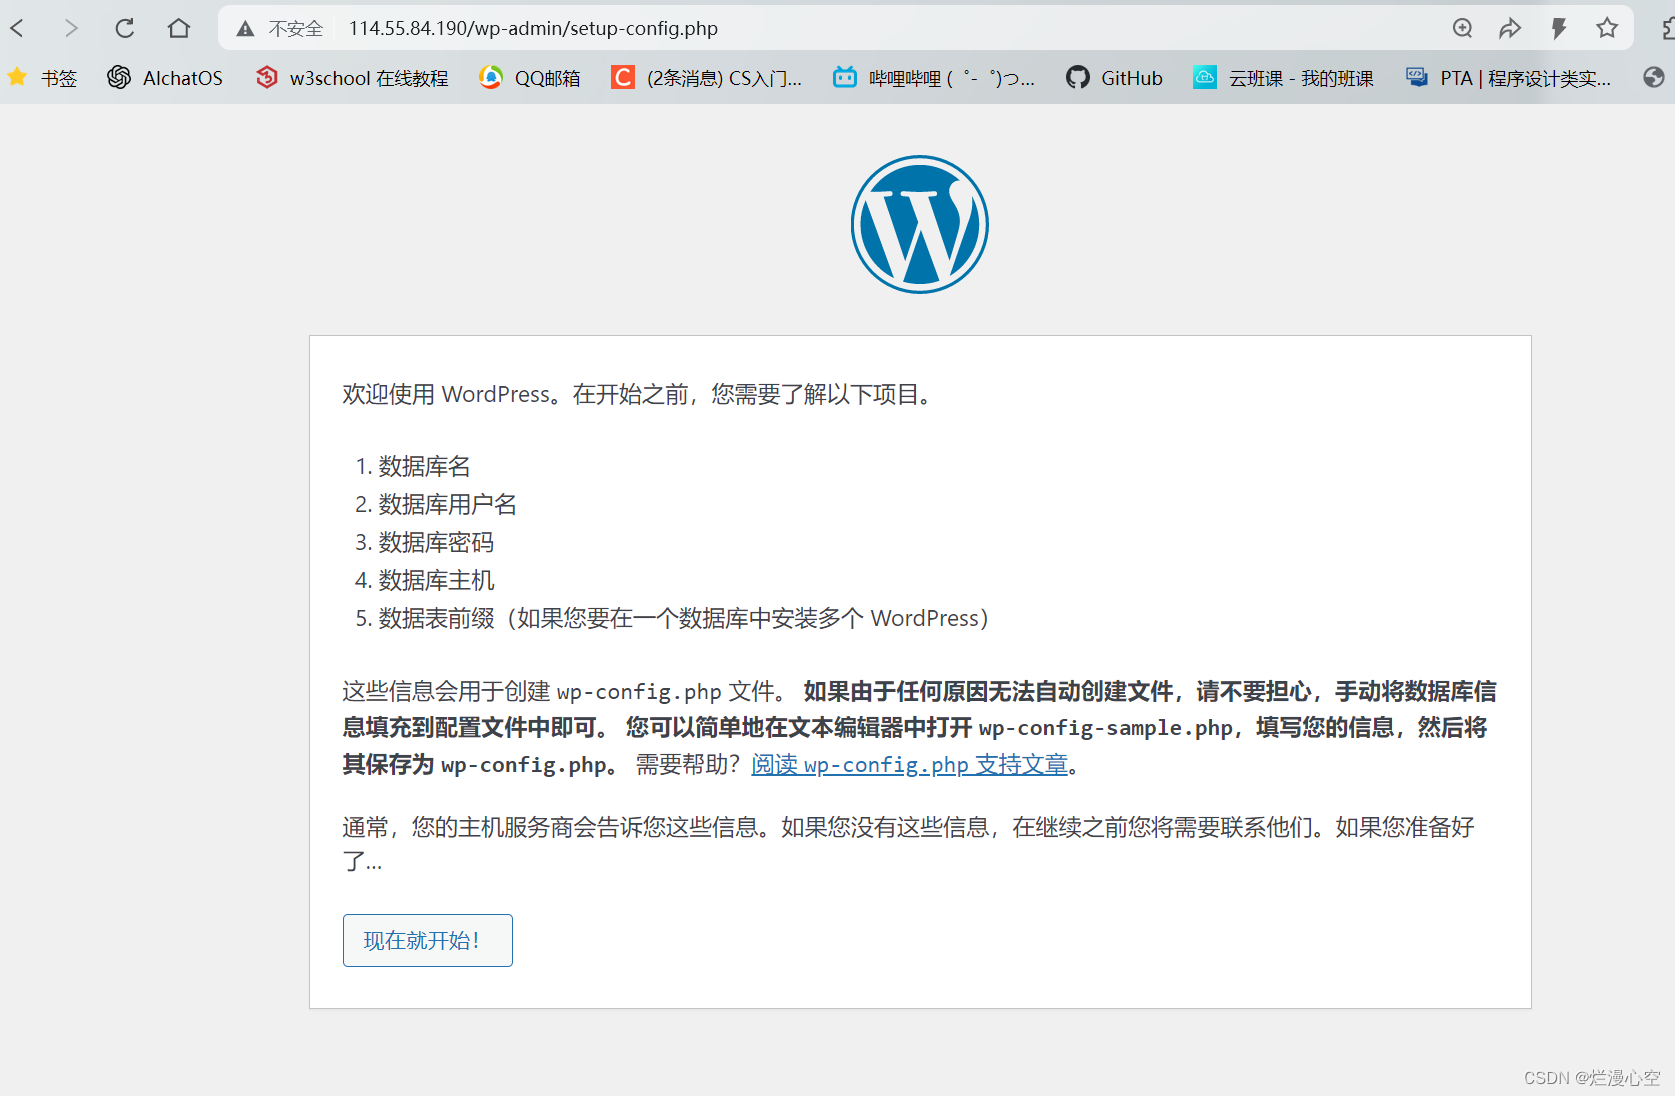Click the WordPress logo
Image resolution: width=1675 pixels, height=1096 pixels.
(x=919, y=224)
